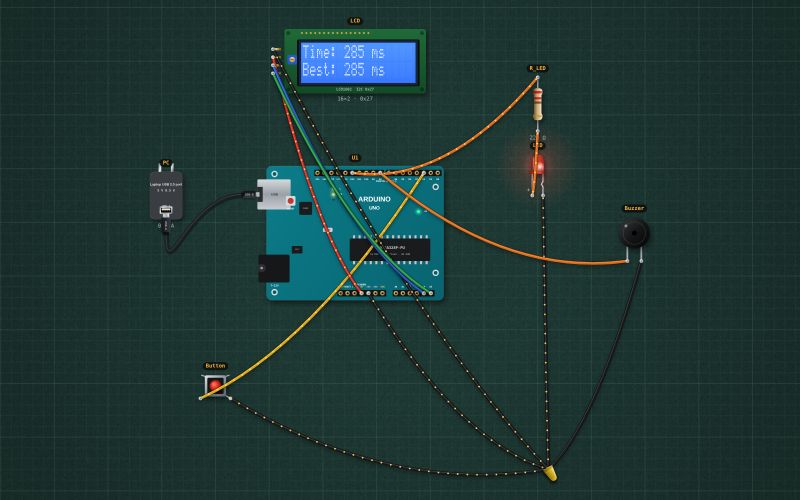Click the 'Buzzer' component label
800x500 pixels.
point(634,208)
